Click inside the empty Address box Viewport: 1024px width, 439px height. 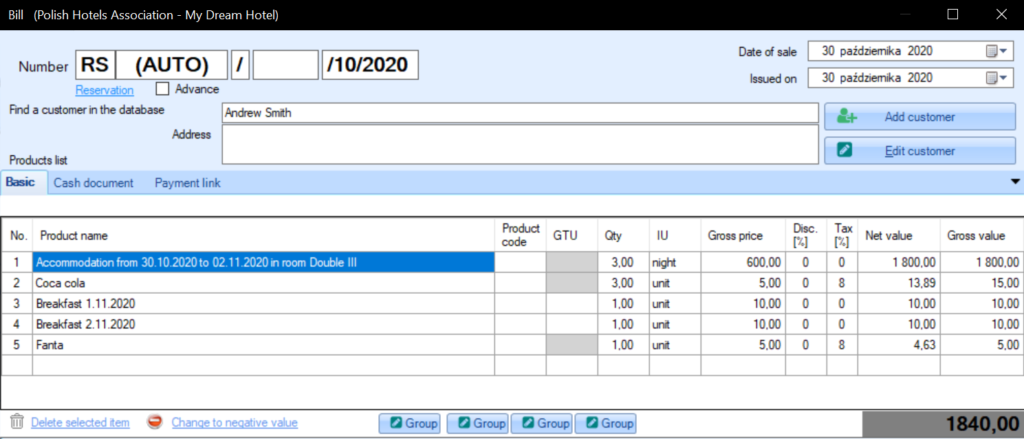[x=520, y=144]
